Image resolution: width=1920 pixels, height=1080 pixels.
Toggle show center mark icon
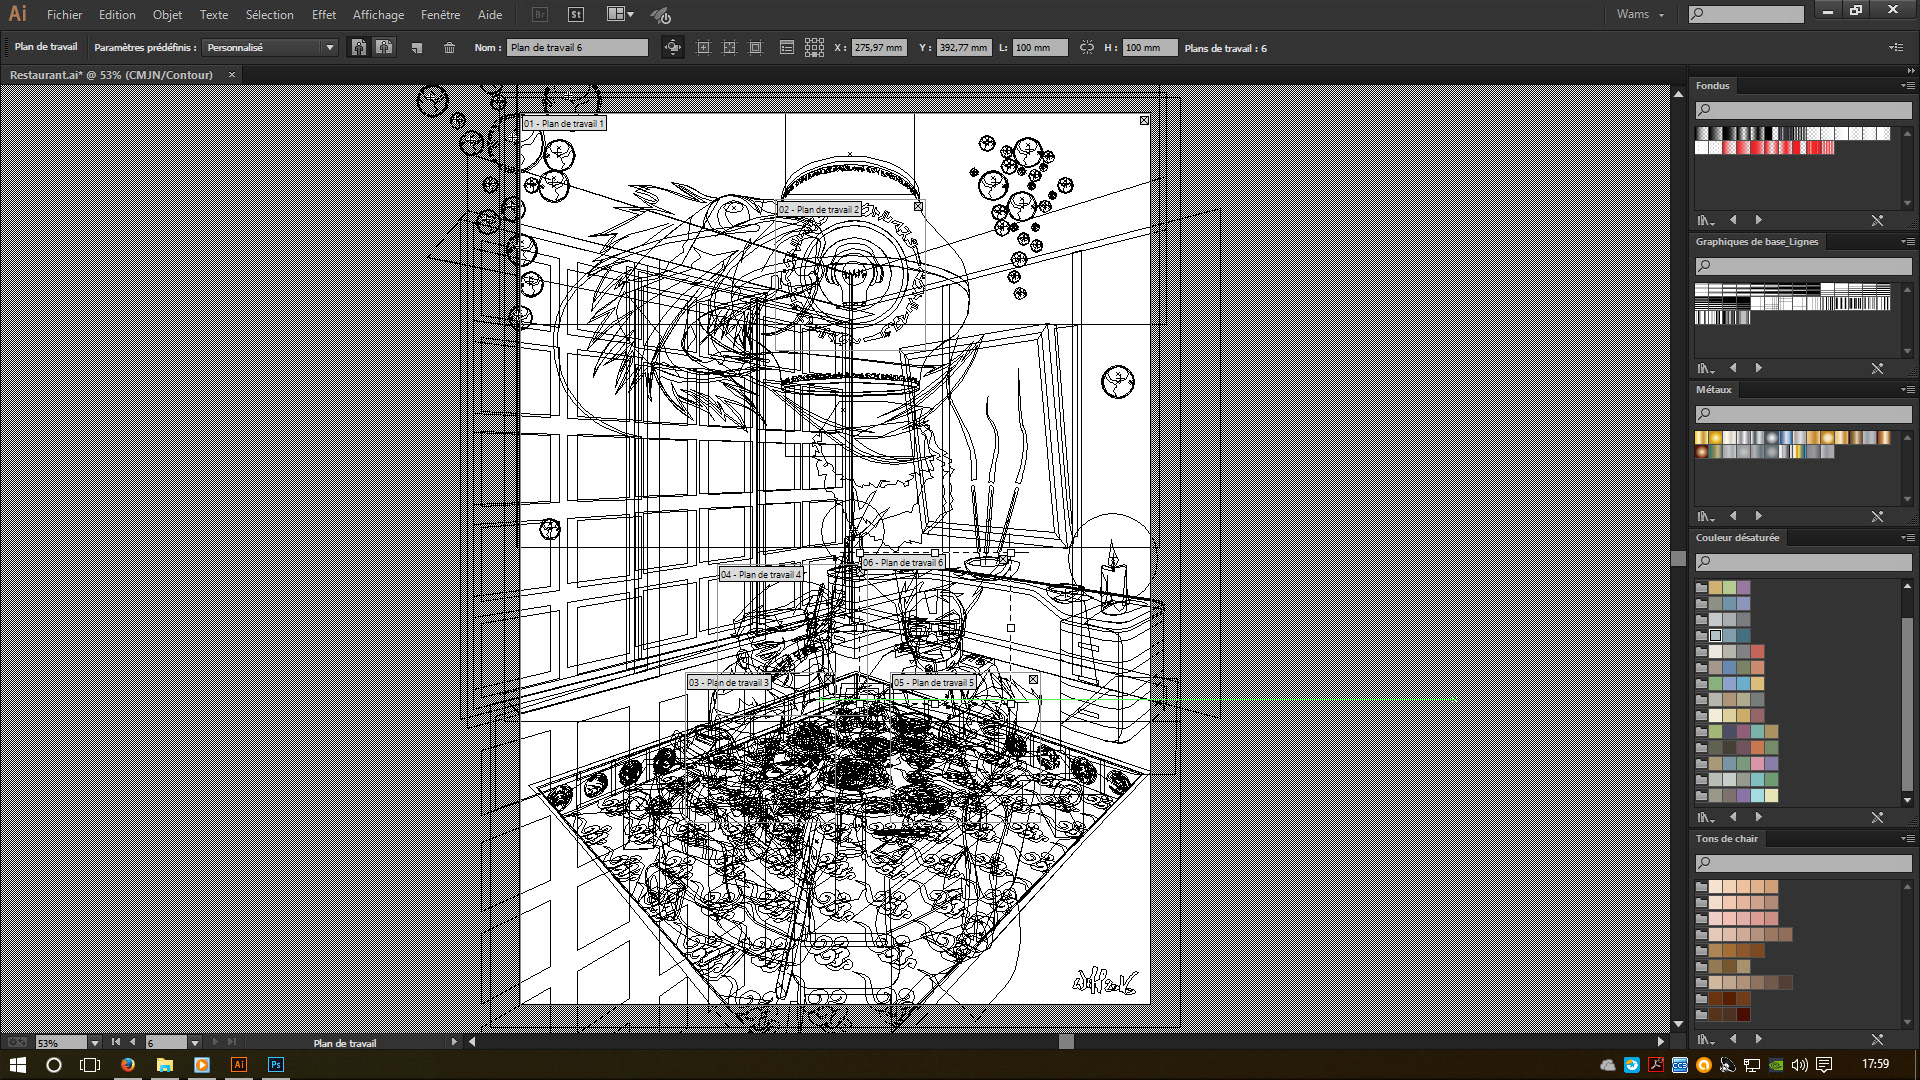(703, 48)
